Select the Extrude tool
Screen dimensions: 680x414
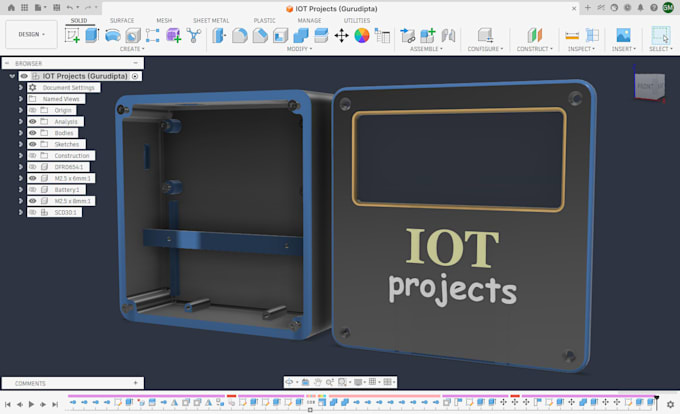tap(92, 35)
